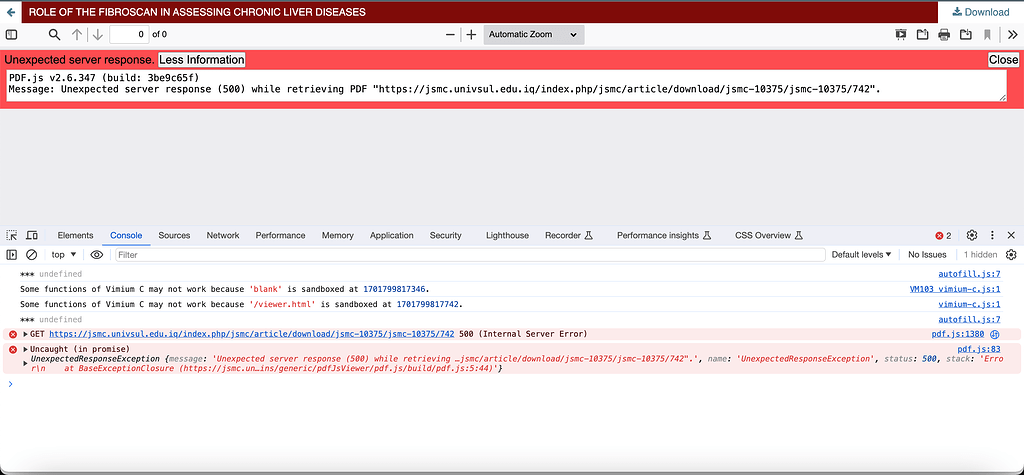Open the VM103 vimium-c.js:1 source link
The height and width of the screenshot is (475, 1024).
tap(955, 289)
